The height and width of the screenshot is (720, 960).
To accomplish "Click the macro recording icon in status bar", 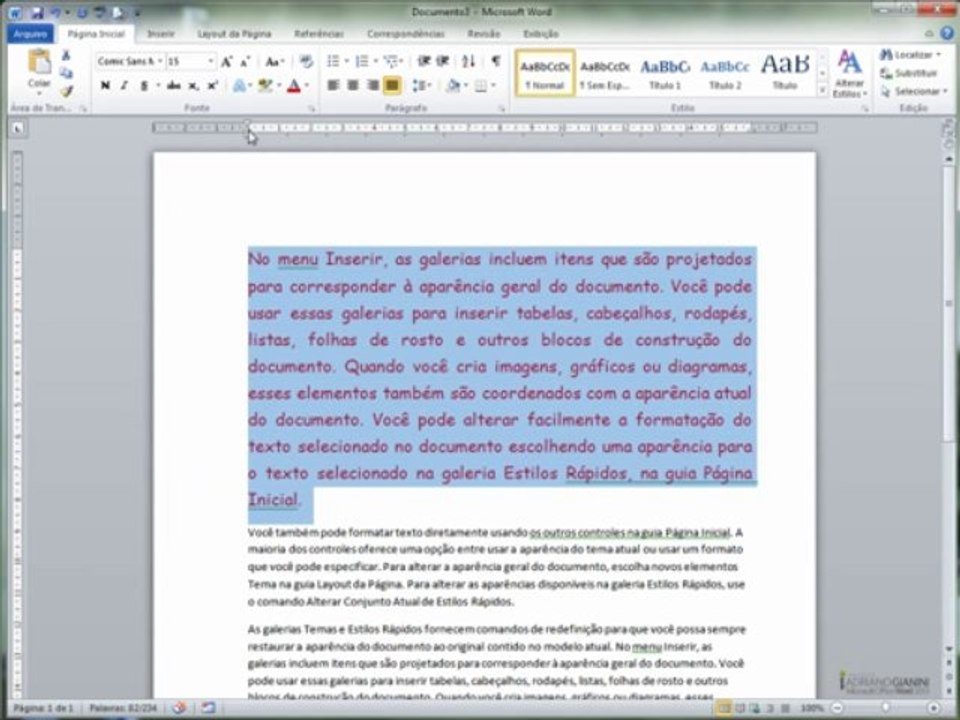I will tap(208, 708).
